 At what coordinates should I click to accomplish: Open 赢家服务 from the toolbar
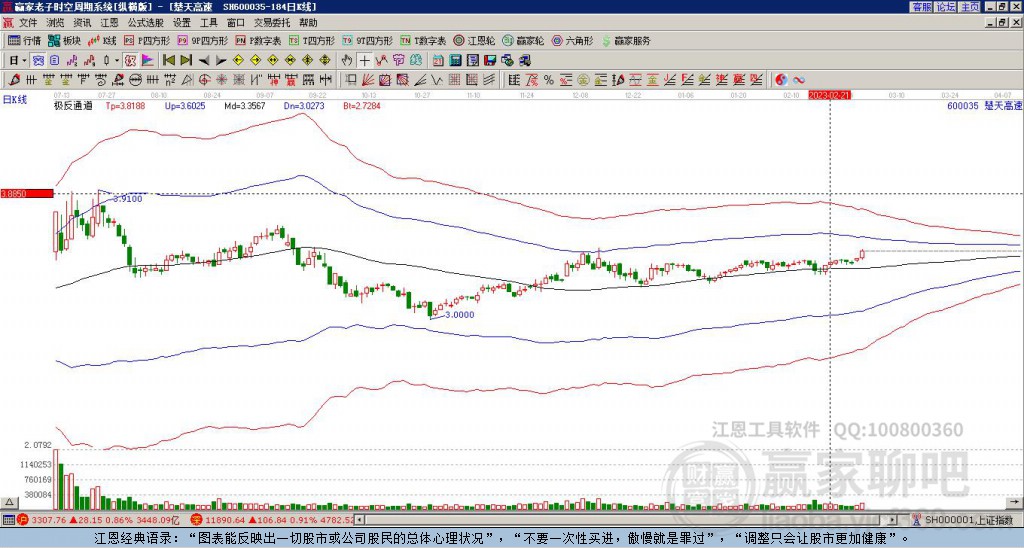[626, 40]
